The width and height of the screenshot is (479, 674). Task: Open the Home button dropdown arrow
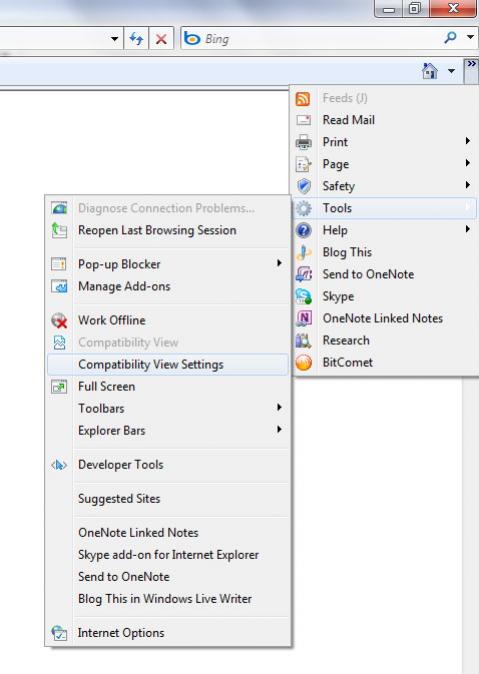coord(451,71)
